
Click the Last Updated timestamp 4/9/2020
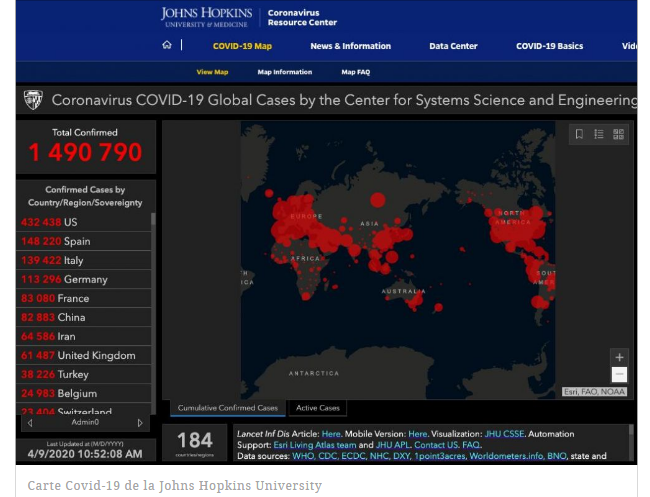[85, 454]
